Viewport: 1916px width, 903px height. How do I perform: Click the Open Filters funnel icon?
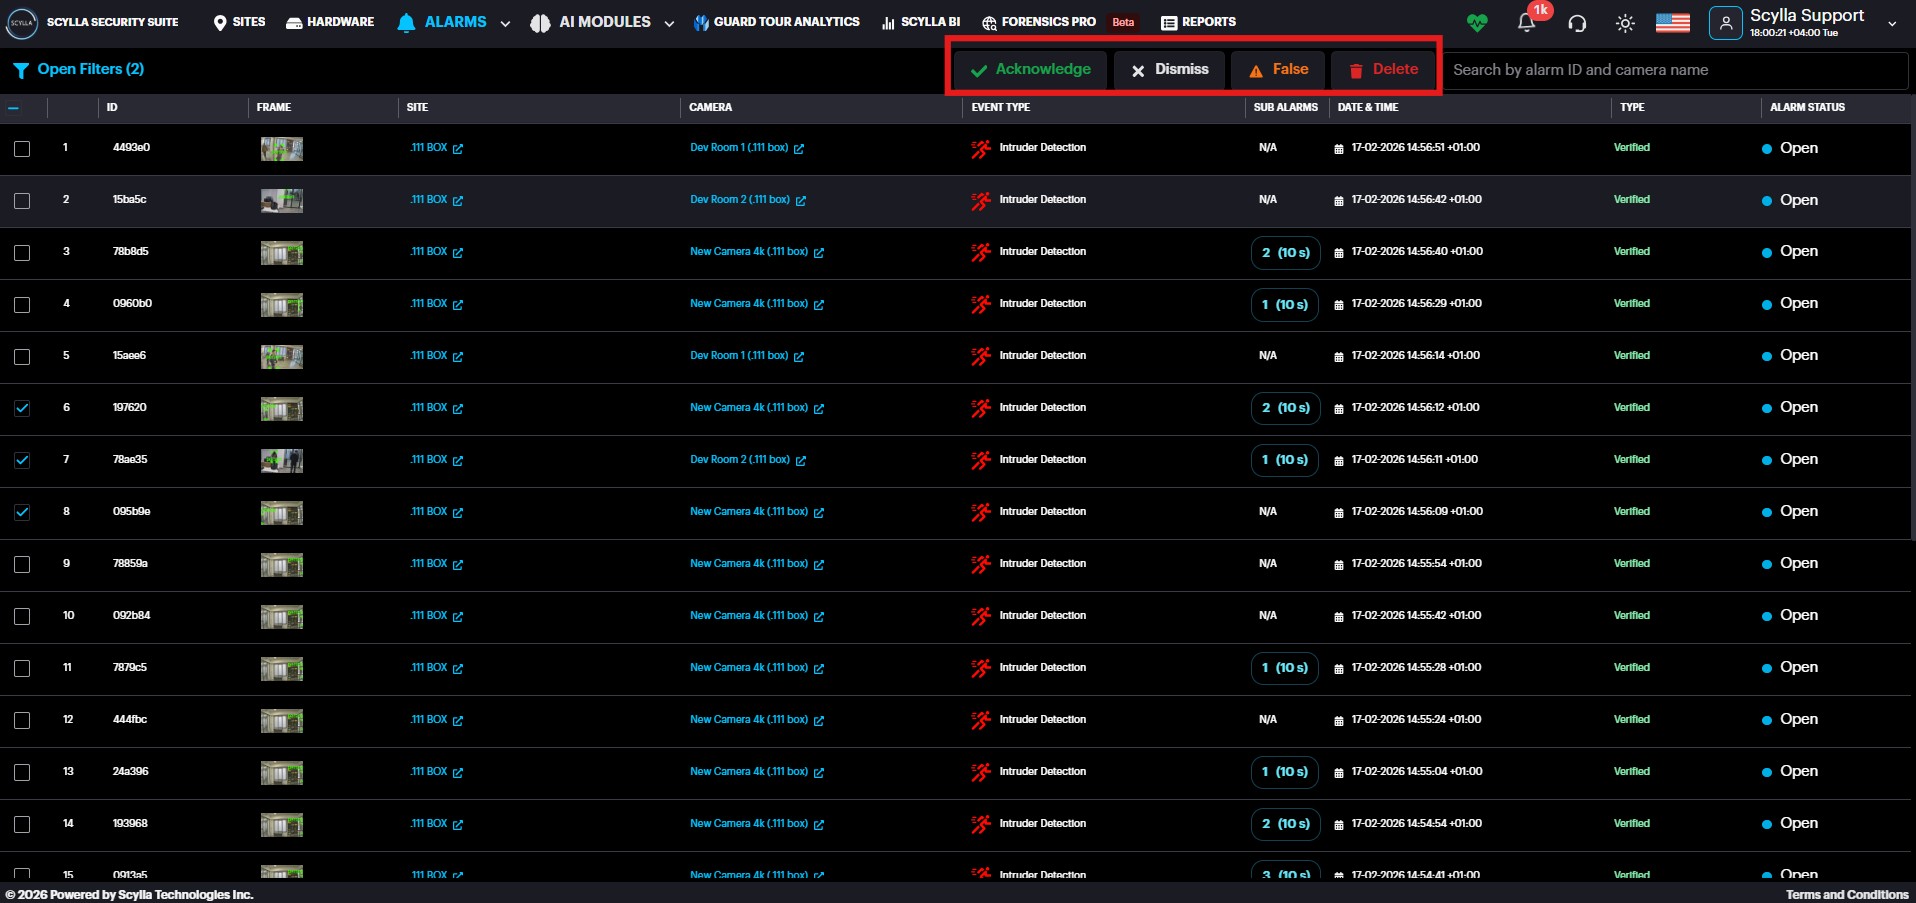click(x=20, y=70)
